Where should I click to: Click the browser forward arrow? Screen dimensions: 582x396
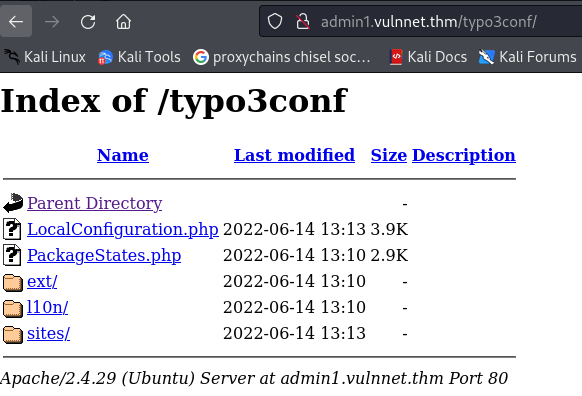point(52,22)
